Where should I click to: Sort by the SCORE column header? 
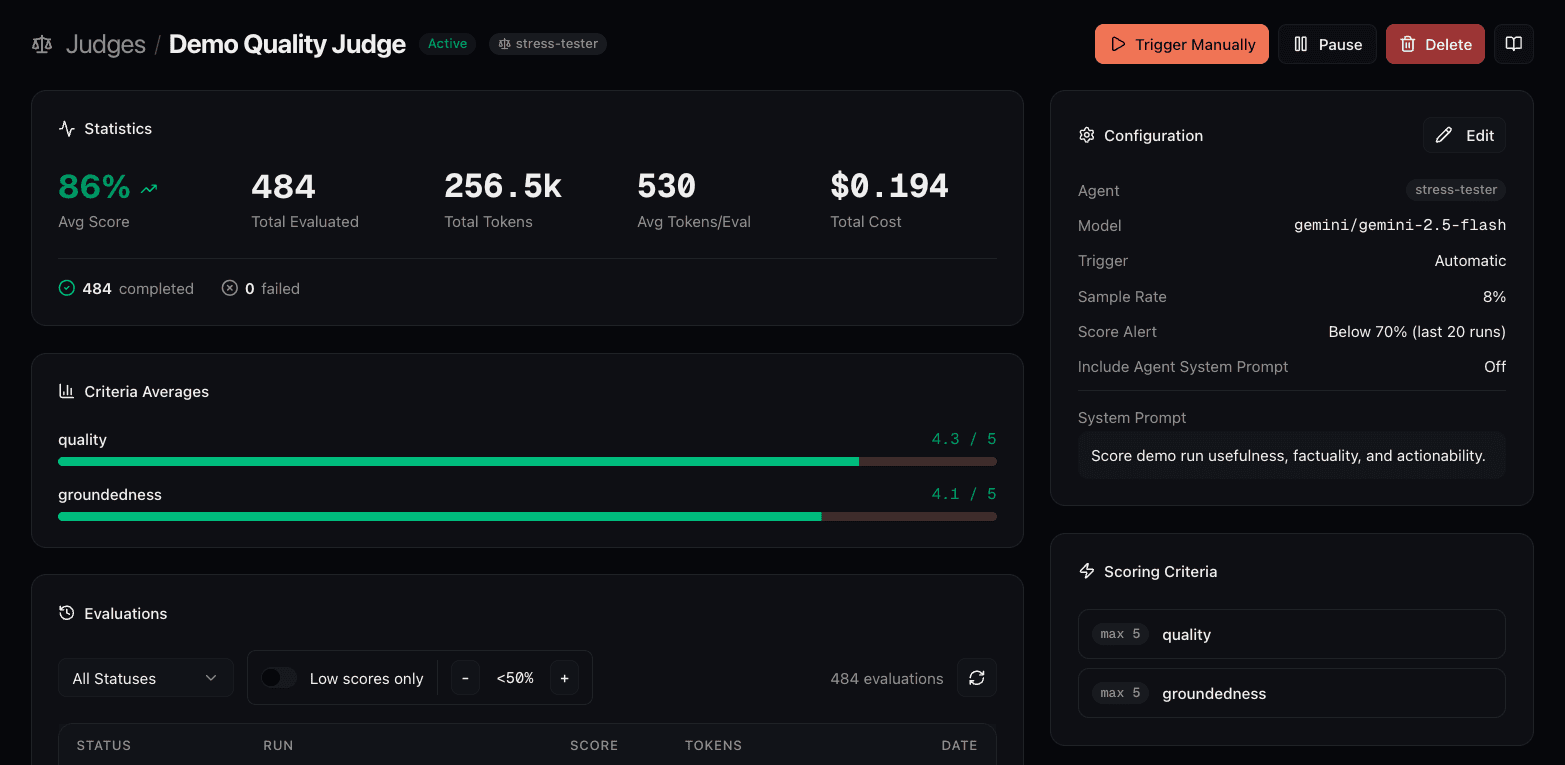(x=594, y=745)
